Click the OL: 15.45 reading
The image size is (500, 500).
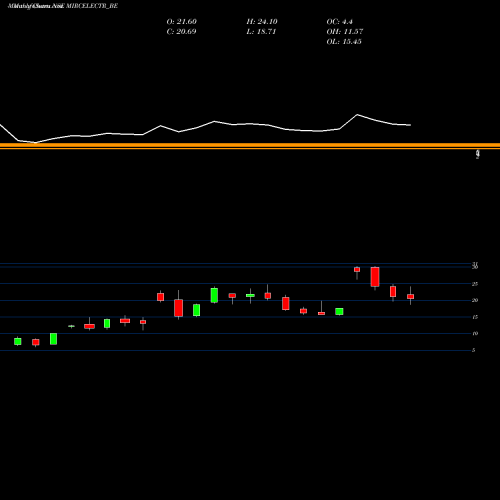point(344,42)
